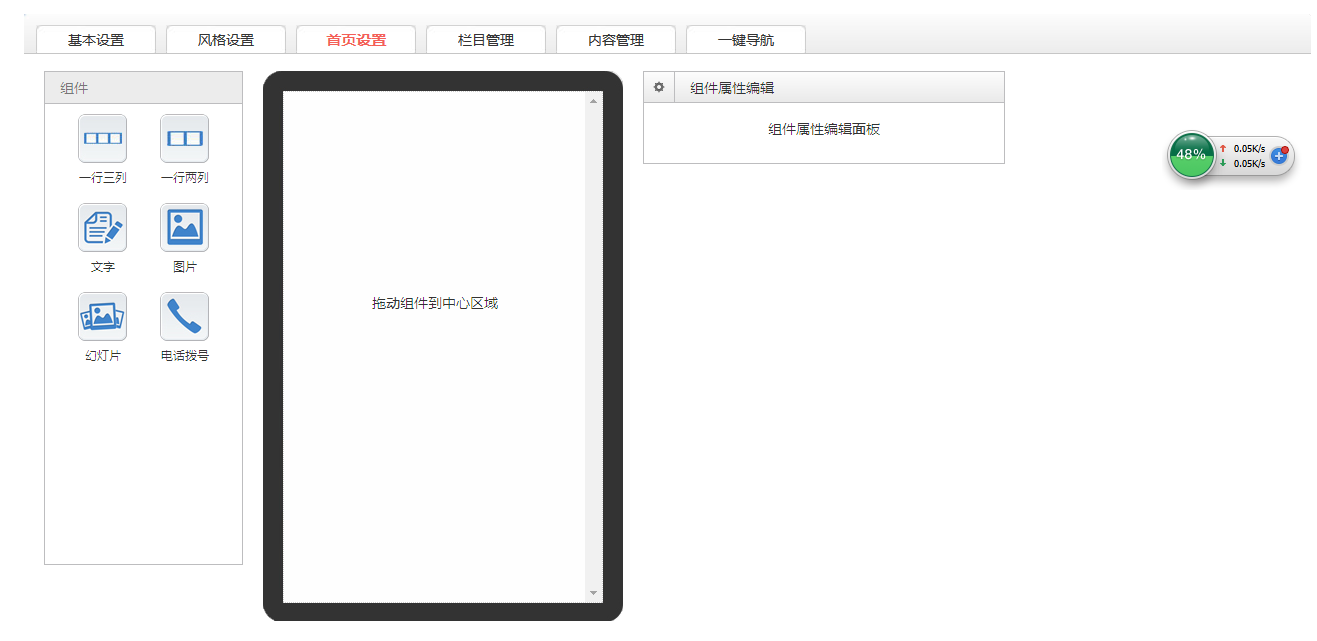Open the 内容管理 tab
The width and height of the screenshot is (1317, 641).
[616, 40]
